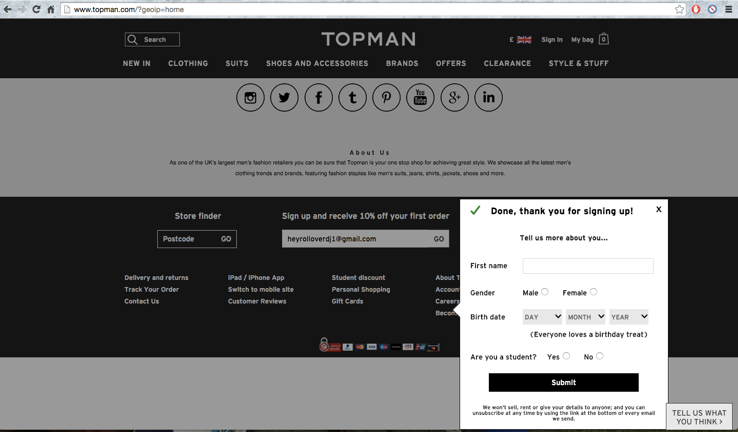
Task: Open Track Your Order link
Action: 152,289
